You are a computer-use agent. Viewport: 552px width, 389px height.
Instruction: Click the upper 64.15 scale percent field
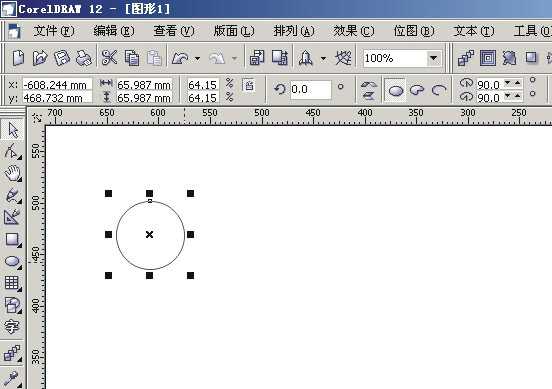coord(202,85)
